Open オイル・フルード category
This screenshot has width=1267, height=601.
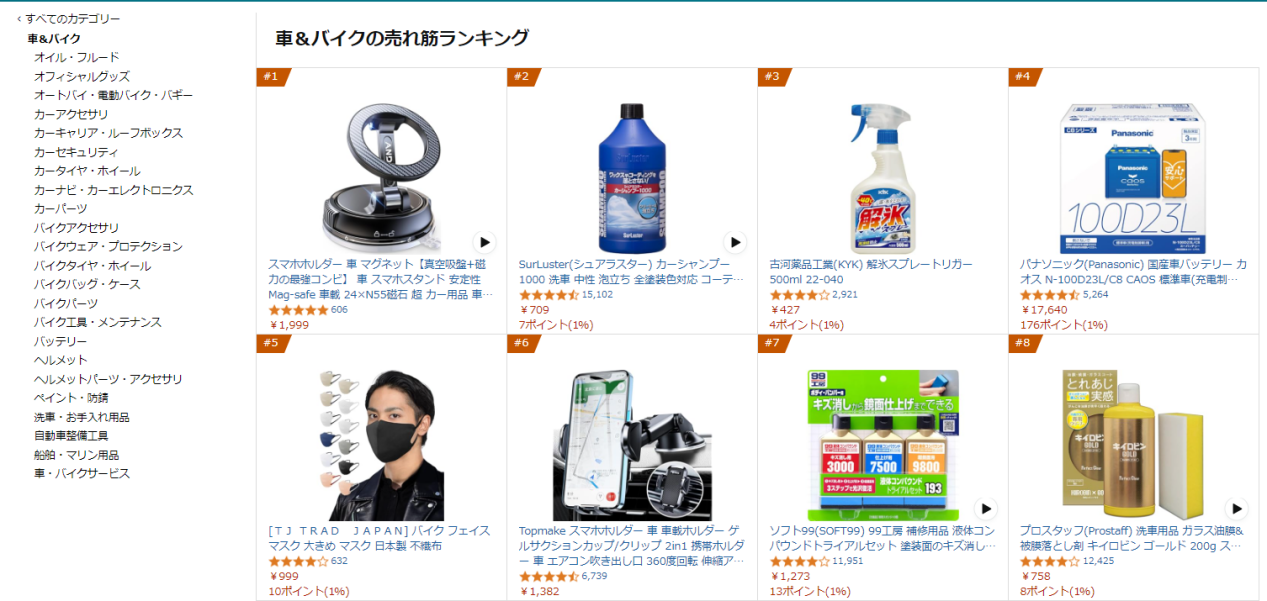[x=76, y=57]
